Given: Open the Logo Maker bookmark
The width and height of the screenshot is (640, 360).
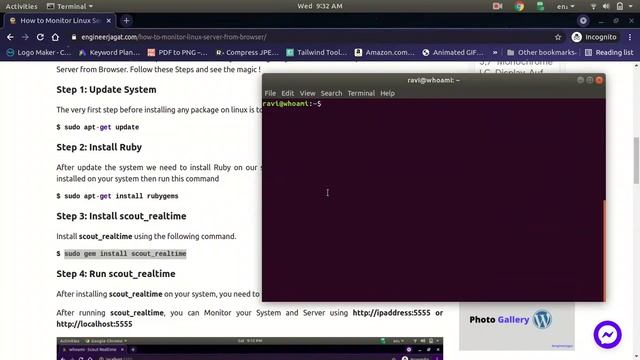Looking at the screenshot, I should coord(39,52).
